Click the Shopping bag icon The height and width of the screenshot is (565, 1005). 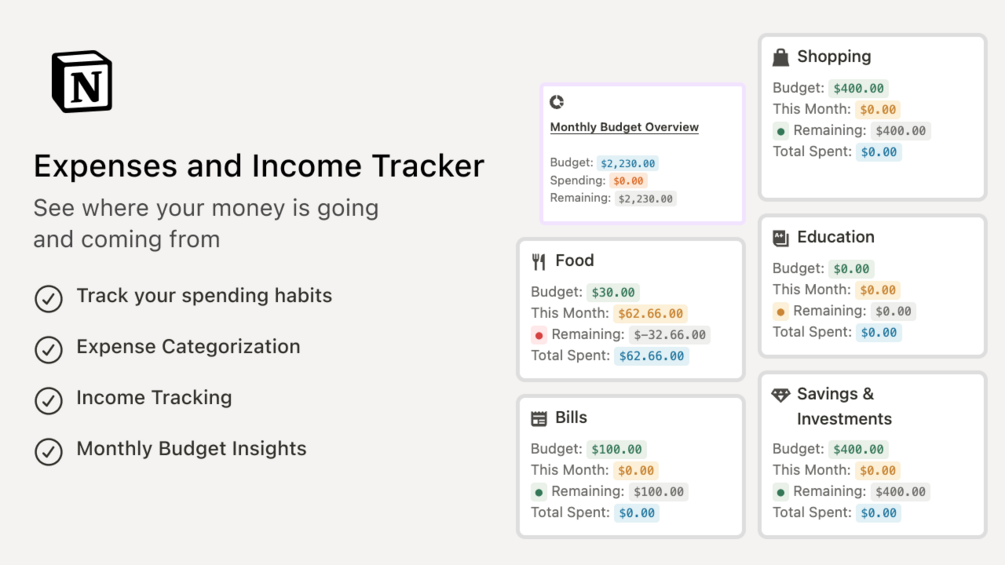(x=781, y=58)
